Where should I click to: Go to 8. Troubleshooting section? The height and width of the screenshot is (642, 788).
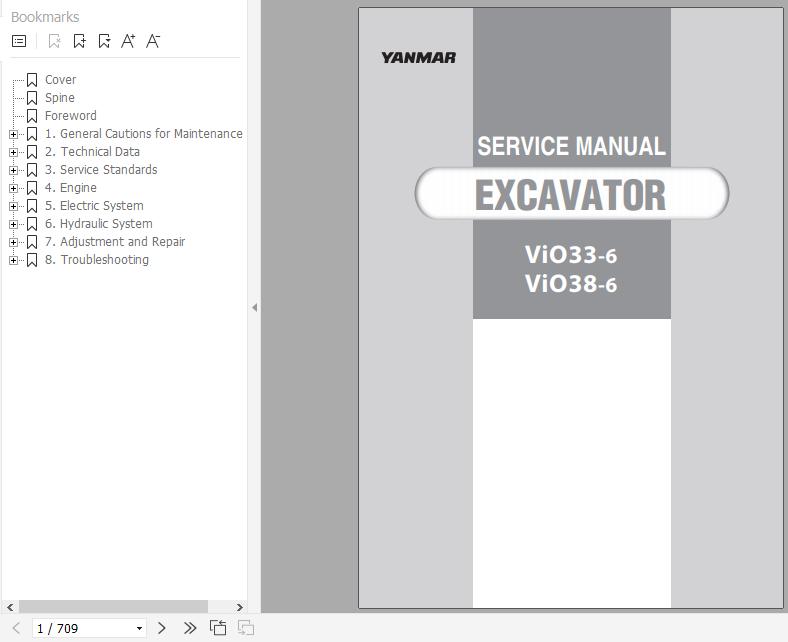click(97, 260)
